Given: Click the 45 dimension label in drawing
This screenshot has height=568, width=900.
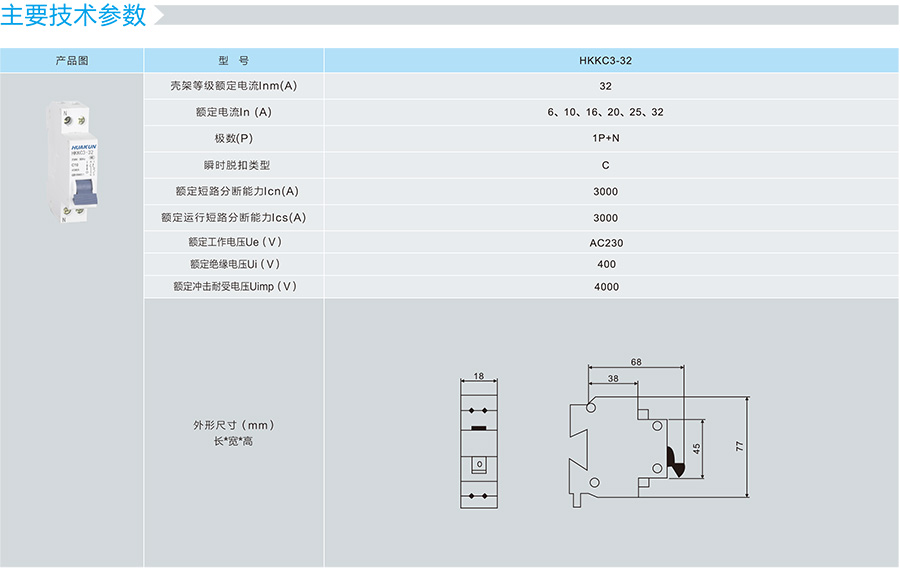Looking at the screenshot, I should point(696,449).
